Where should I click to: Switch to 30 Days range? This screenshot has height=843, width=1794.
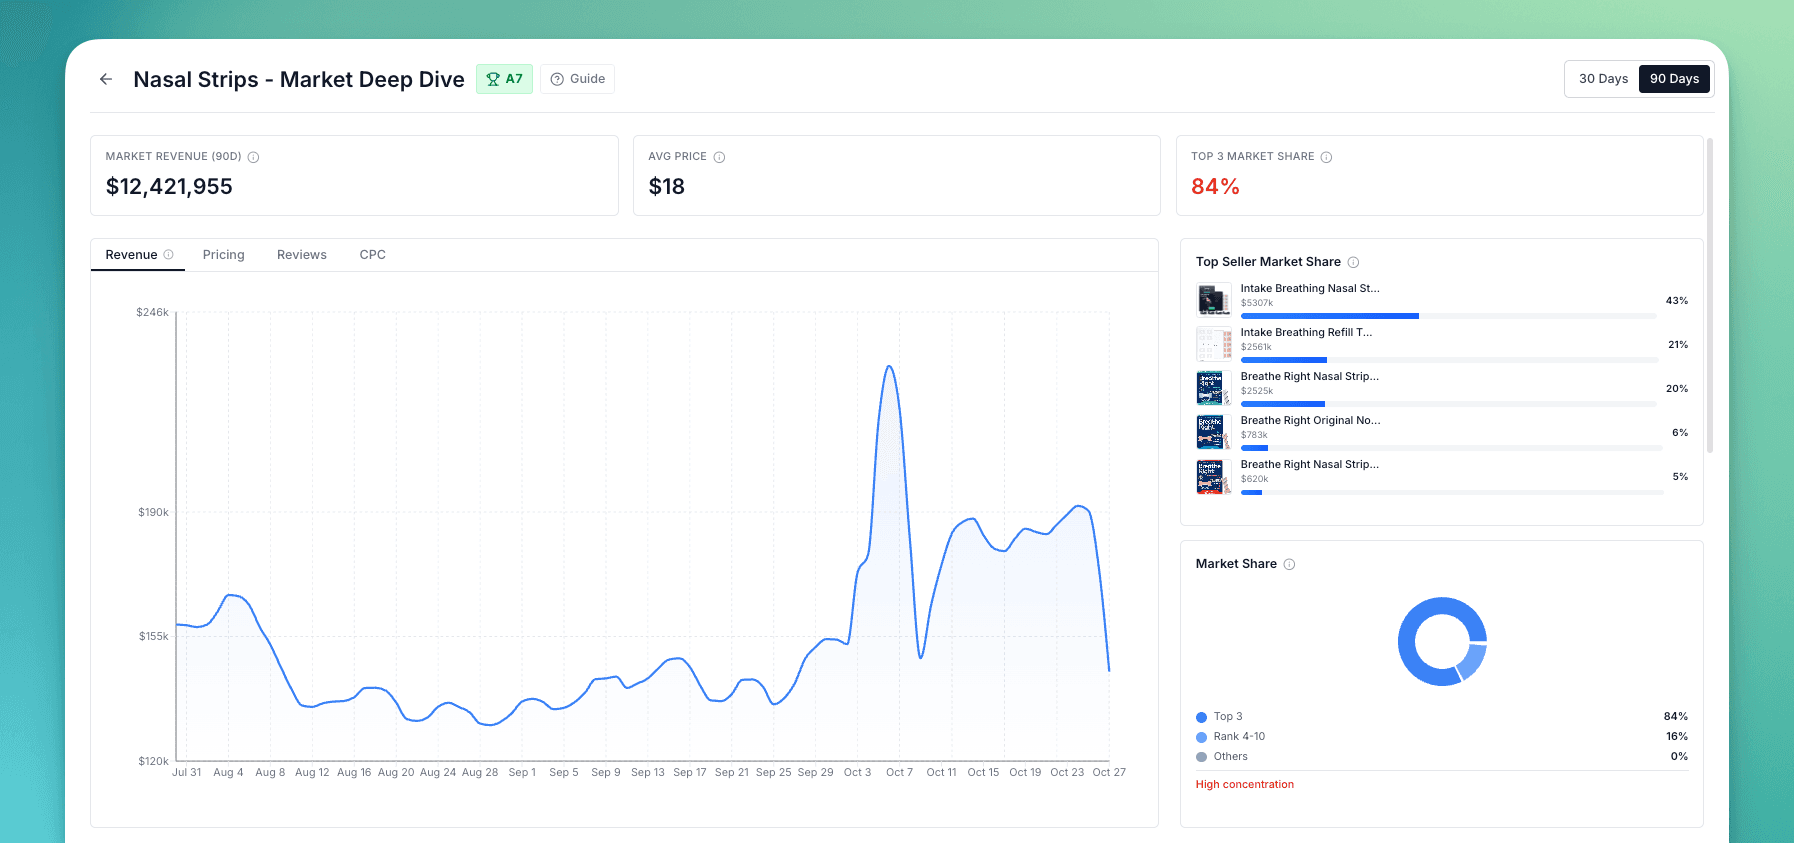pos(1603,79)
